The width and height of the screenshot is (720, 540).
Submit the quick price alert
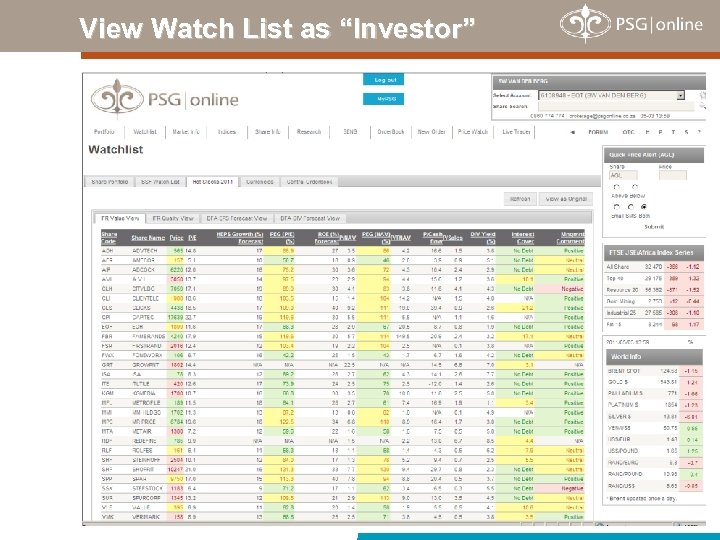653,227
